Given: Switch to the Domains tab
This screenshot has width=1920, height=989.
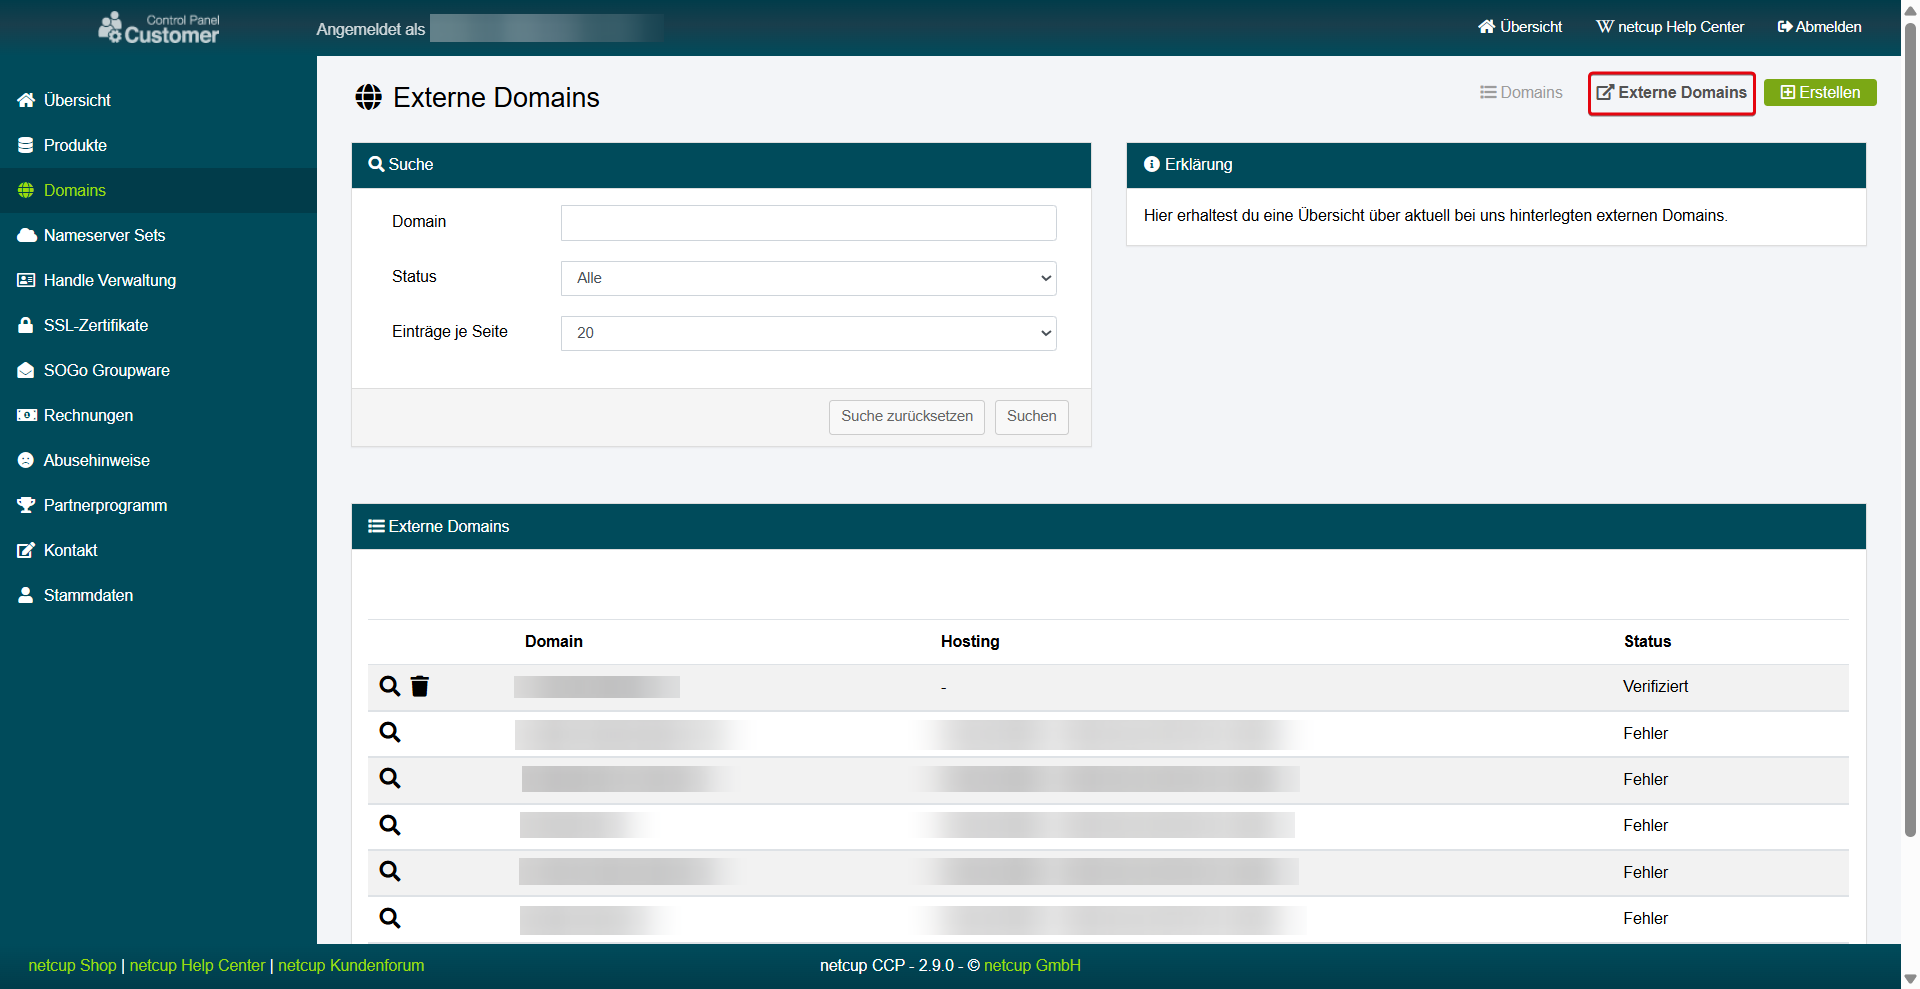Looking at the screenshot, I should tap(1521, 92).
